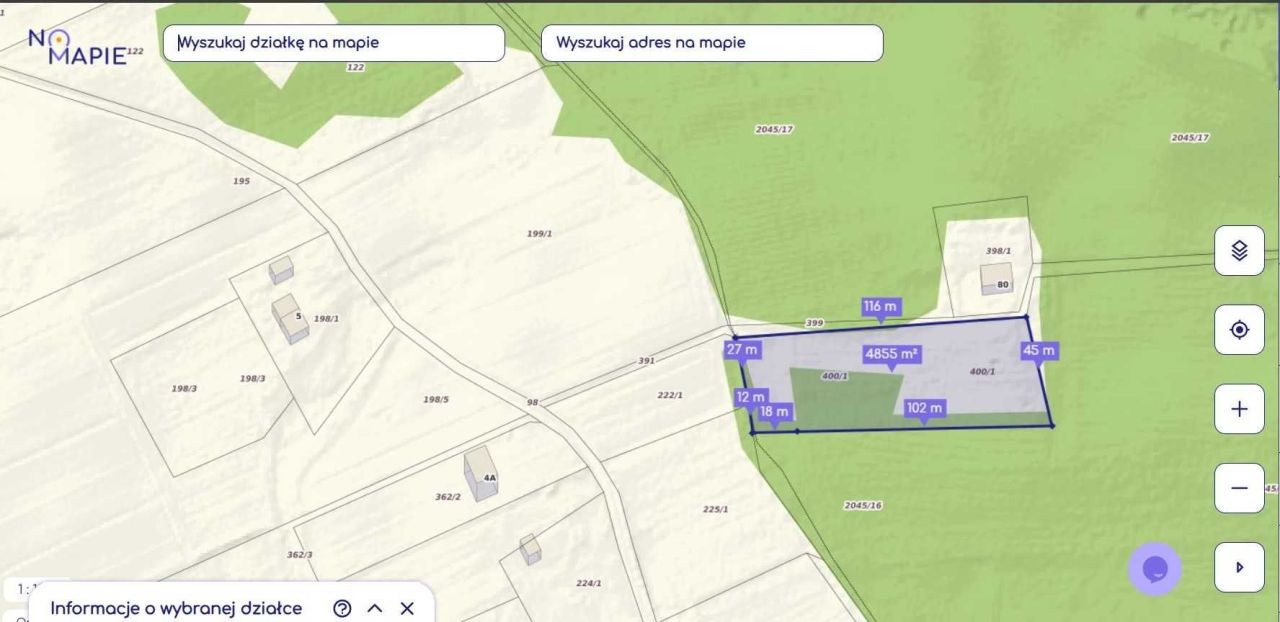This screenshot has height=622, width=1280.
Task: Click the NaMapie logo
Action: point(77,47)
